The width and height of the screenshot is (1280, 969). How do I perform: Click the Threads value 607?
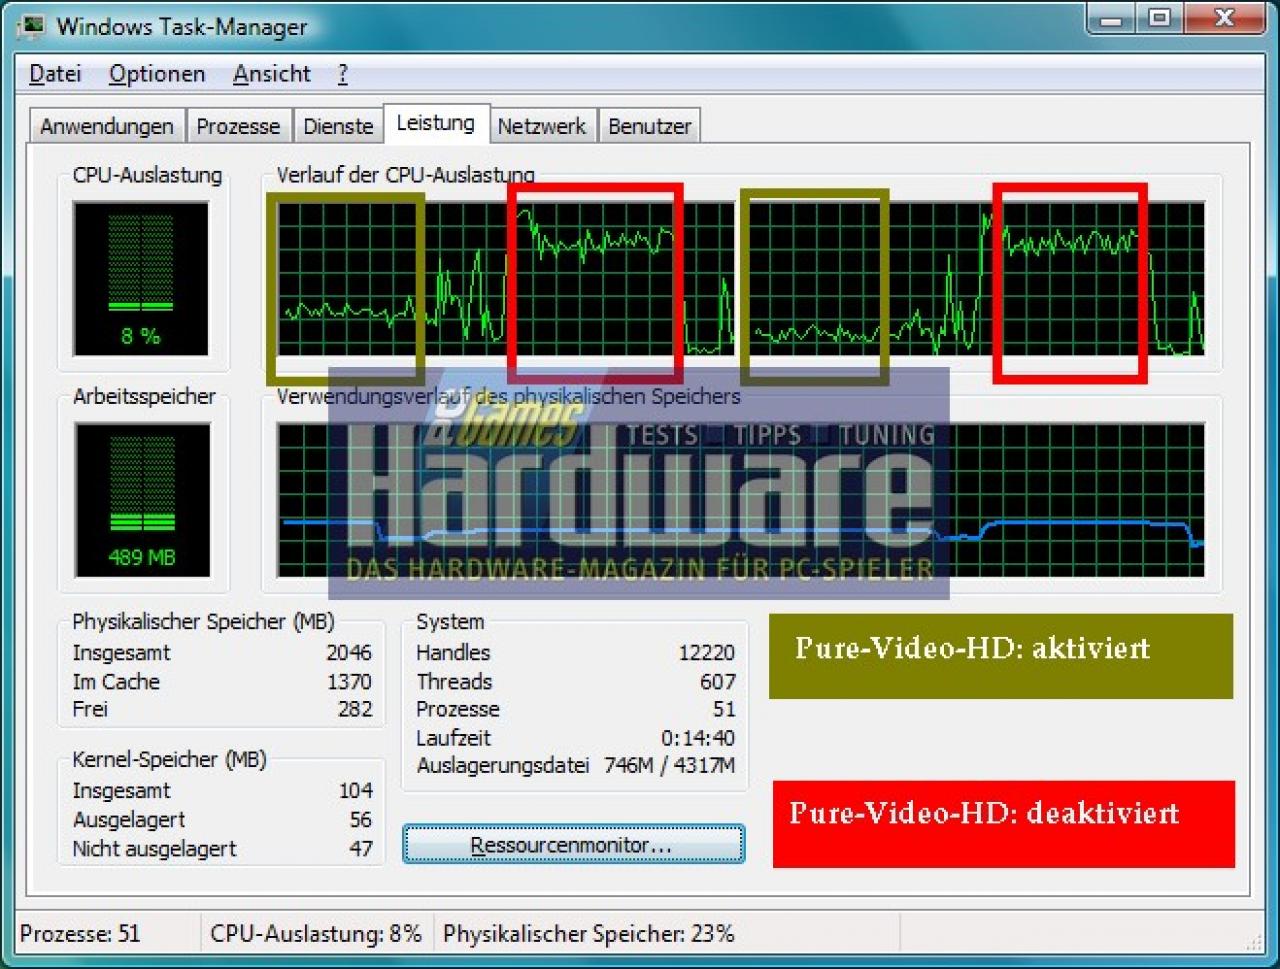[718, 682]
